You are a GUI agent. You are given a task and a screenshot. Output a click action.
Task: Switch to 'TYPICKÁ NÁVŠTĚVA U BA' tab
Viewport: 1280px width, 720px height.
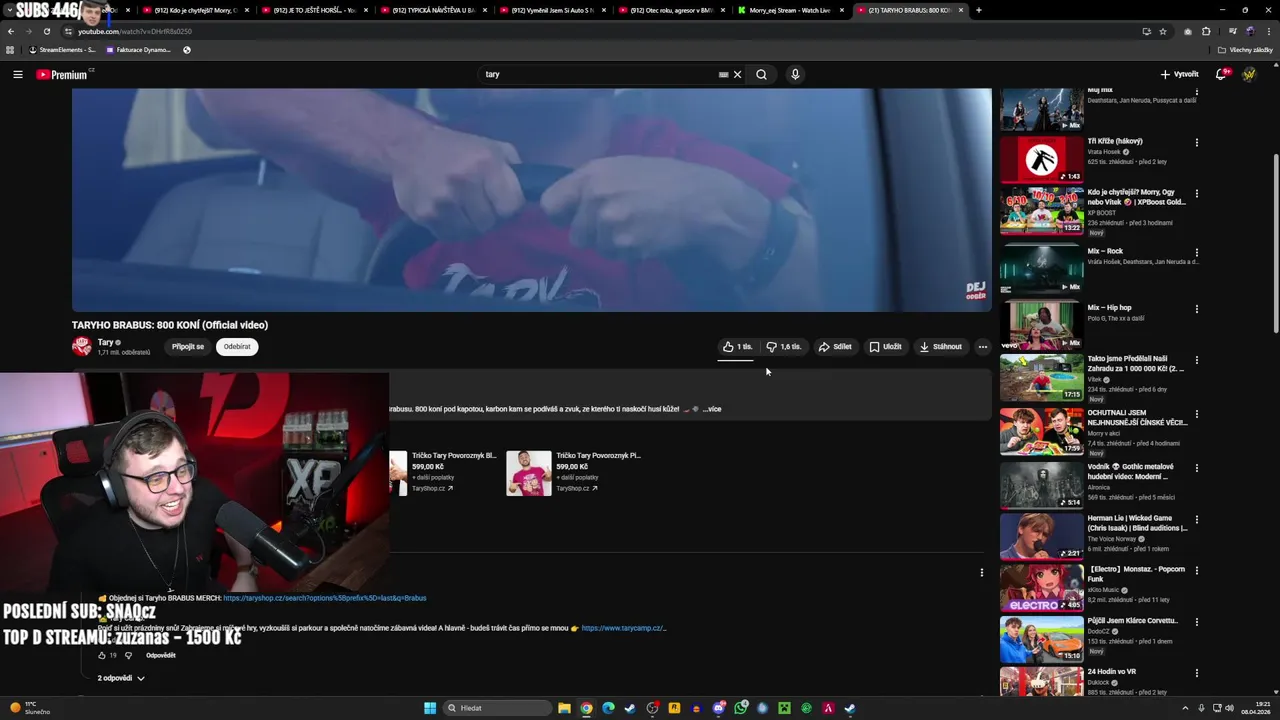click(x=432, y=10)
